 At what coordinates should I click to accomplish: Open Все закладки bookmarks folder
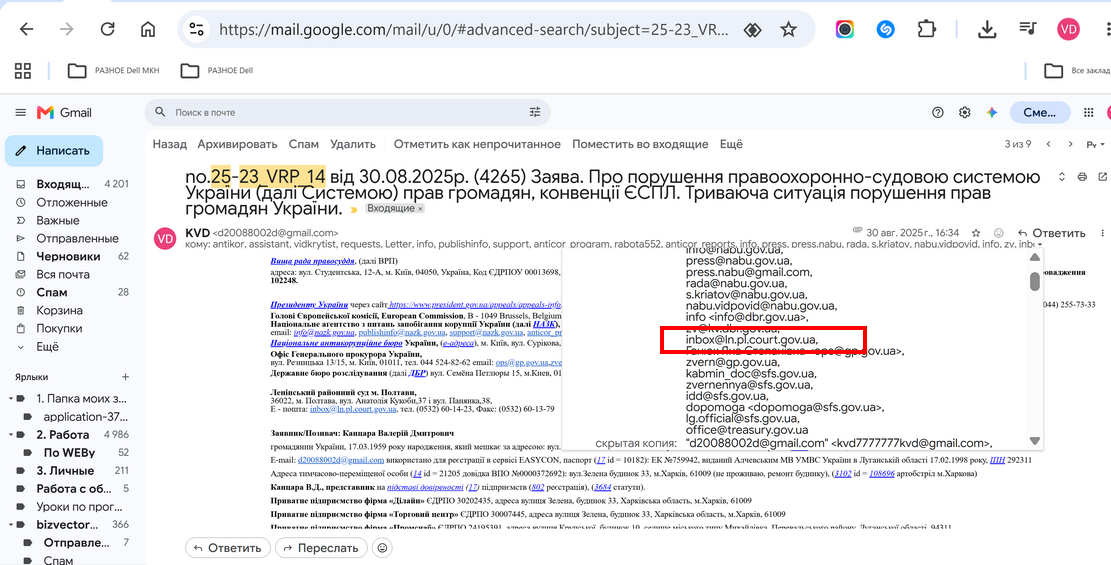click(x=1077, y=70)
